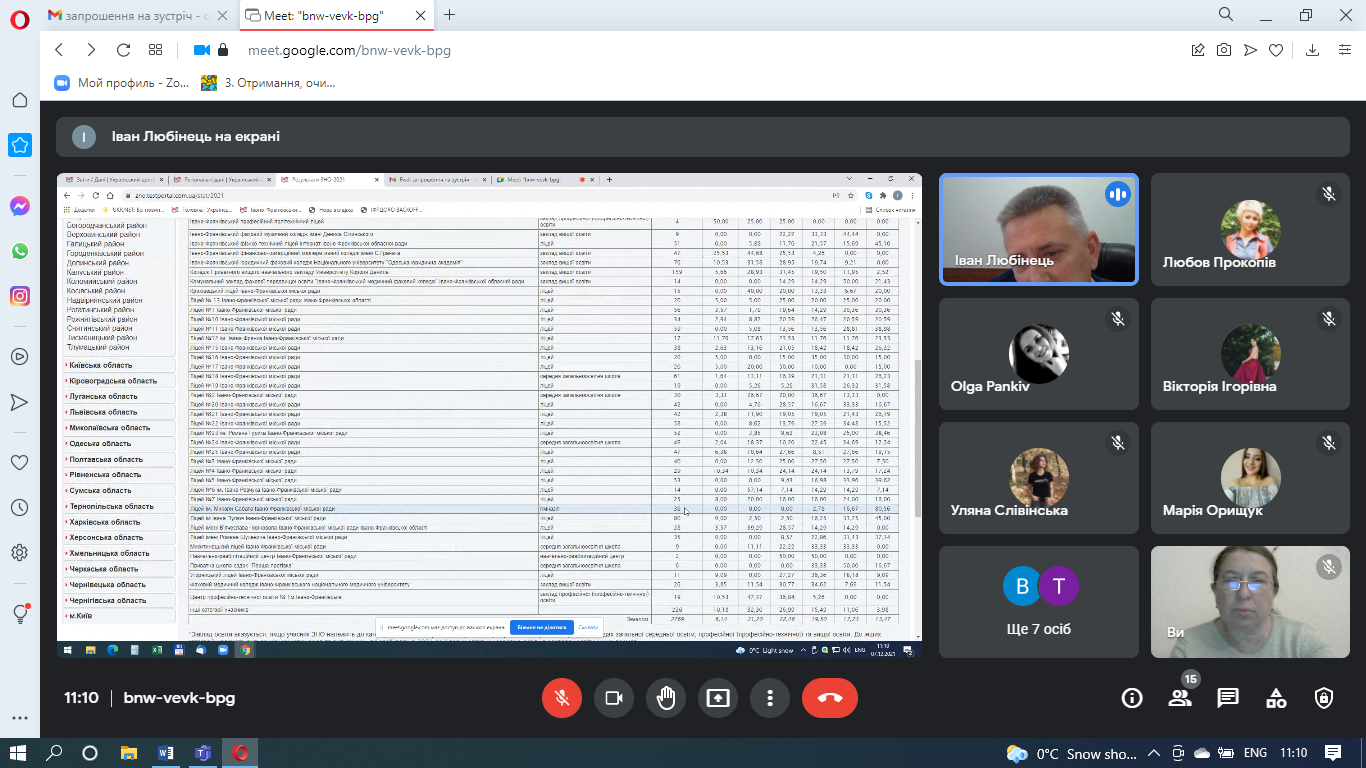1366x768 pixels.
Task: Select Іван Любінець video tile
Action: [1039, 229]
